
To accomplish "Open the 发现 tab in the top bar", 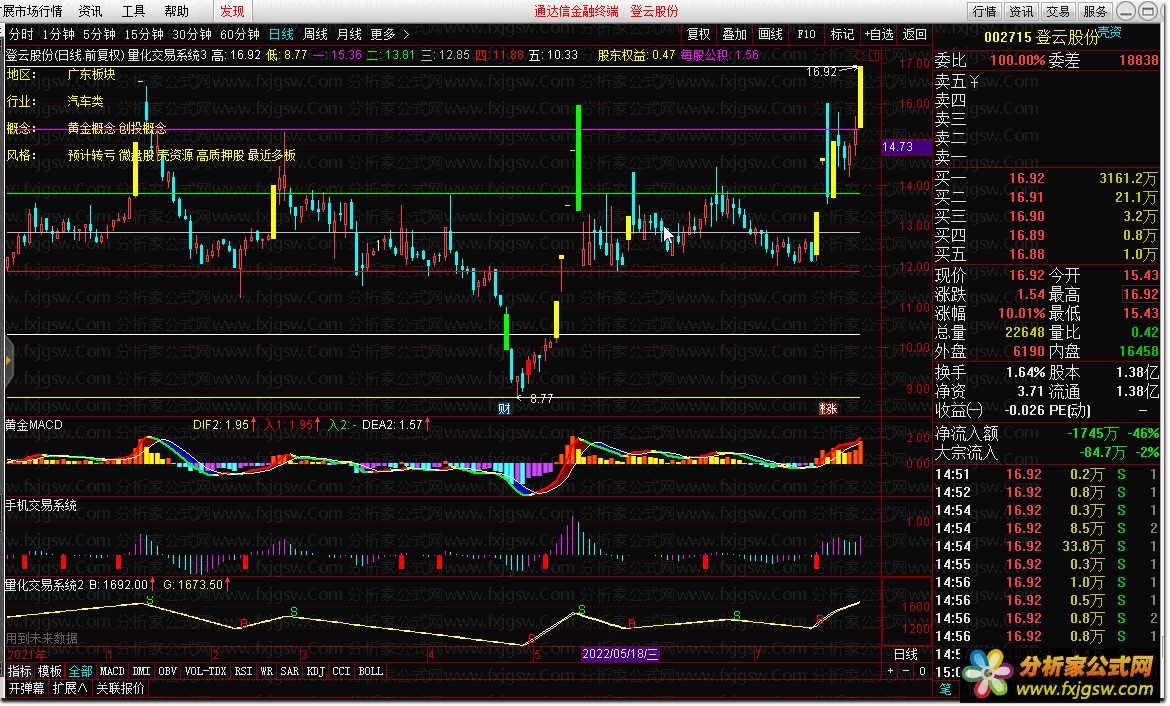I will [232, 11].
